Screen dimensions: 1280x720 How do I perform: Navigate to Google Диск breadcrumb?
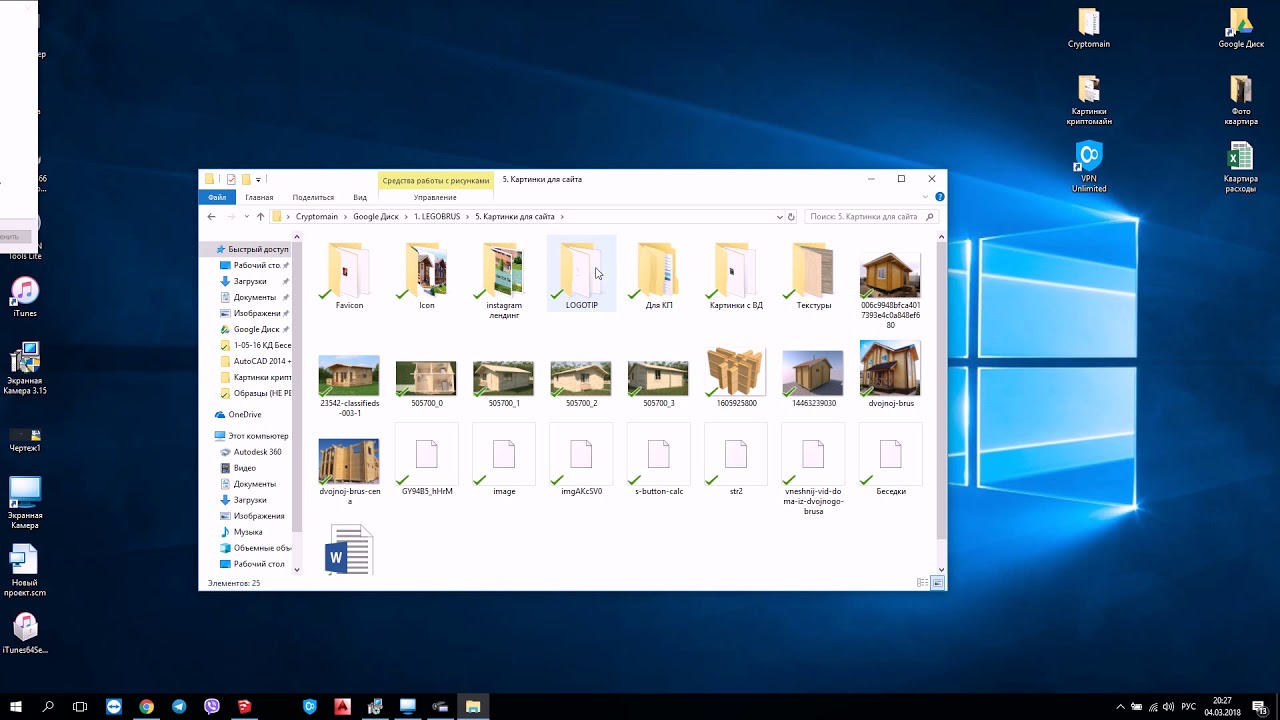[x=376, y=217]
